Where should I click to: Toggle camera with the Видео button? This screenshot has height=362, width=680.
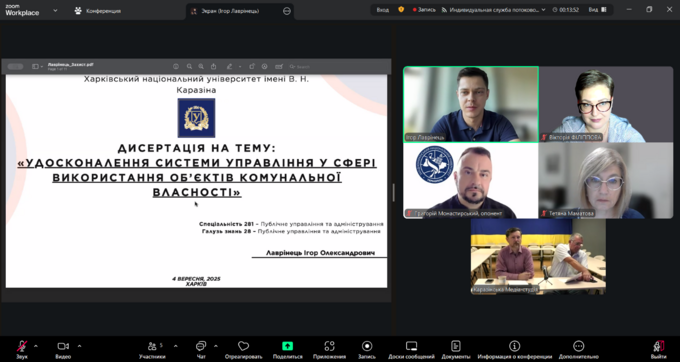[63, 349]
